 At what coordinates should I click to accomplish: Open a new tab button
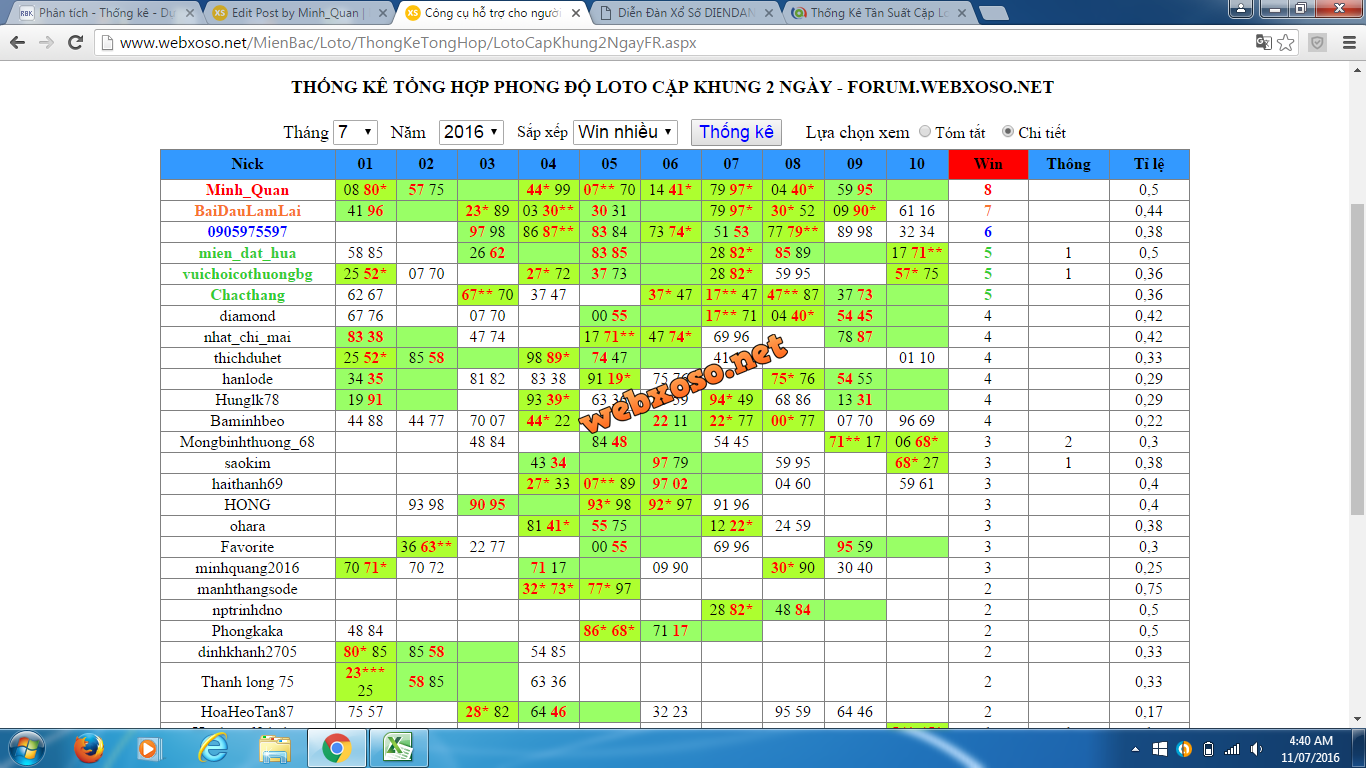coord(993,13)
